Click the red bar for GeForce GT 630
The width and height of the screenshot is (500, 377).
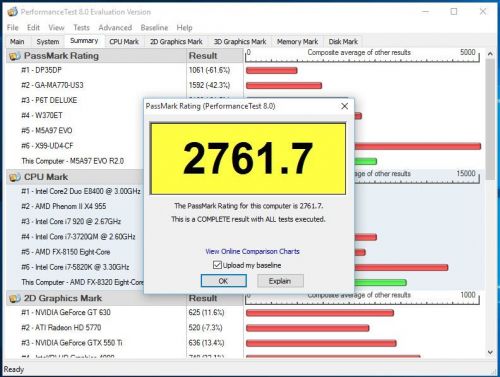coord(320,313)
